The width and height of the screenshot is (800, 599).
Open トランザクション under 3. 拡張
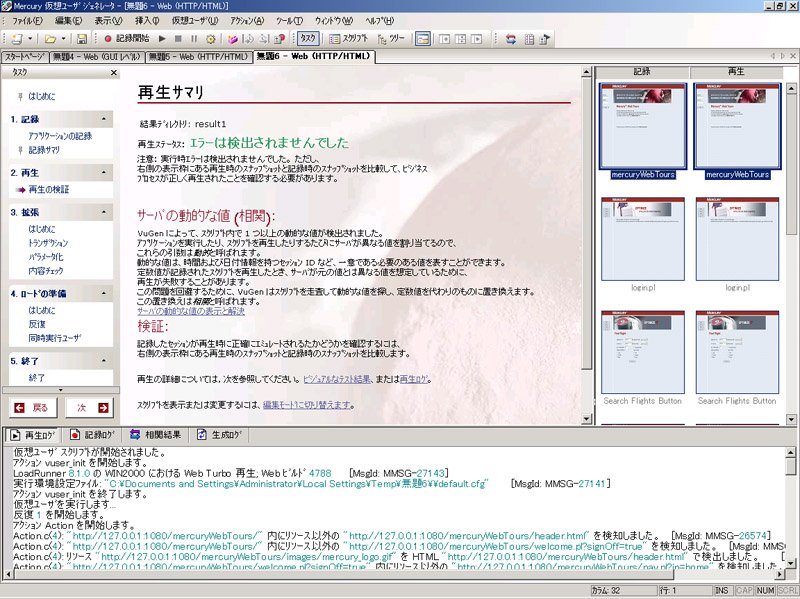[48, 243]
